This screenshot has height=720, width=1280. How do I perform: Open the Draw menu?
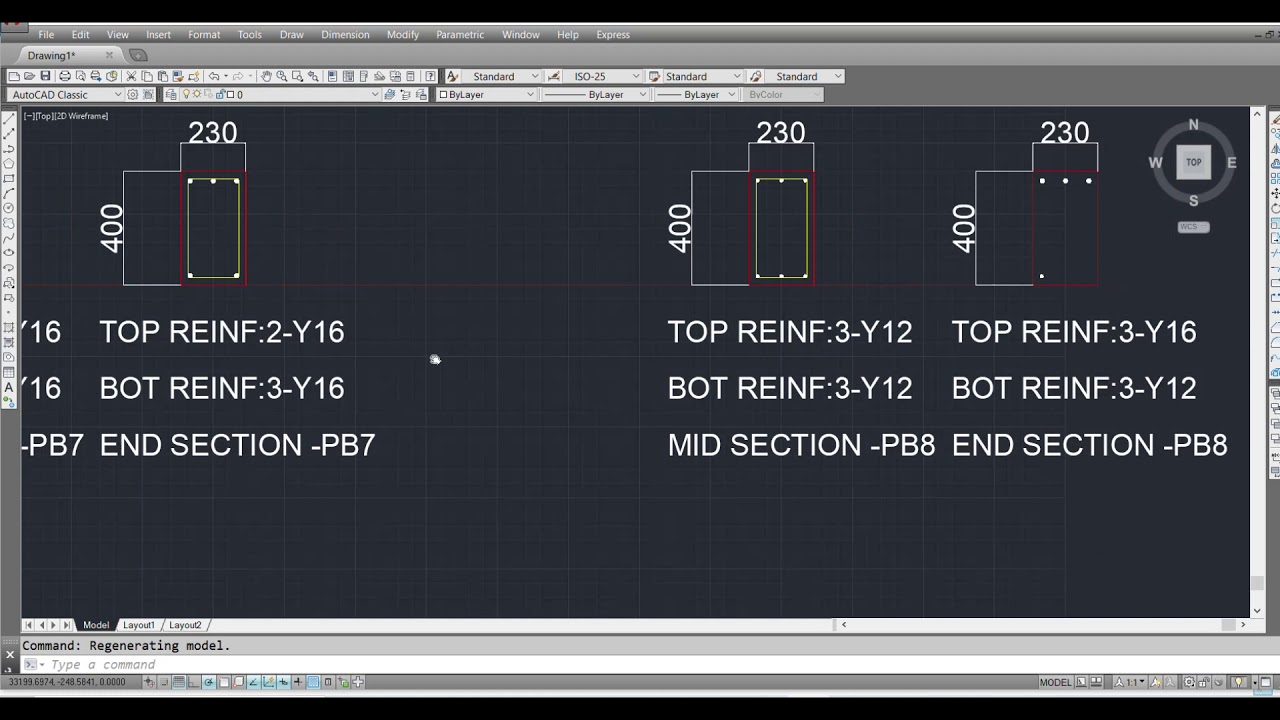[291, 34]
